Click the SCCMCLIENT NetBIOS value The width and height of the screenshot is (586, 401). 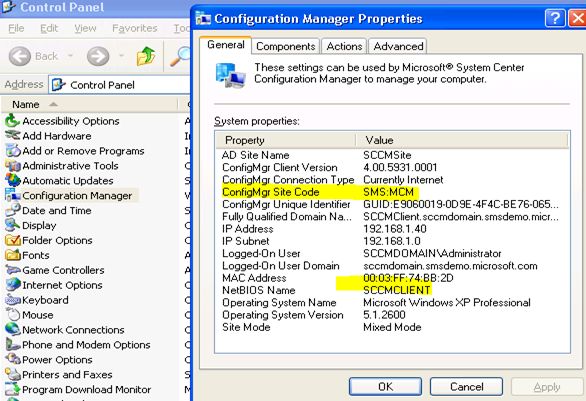[397, 290]
